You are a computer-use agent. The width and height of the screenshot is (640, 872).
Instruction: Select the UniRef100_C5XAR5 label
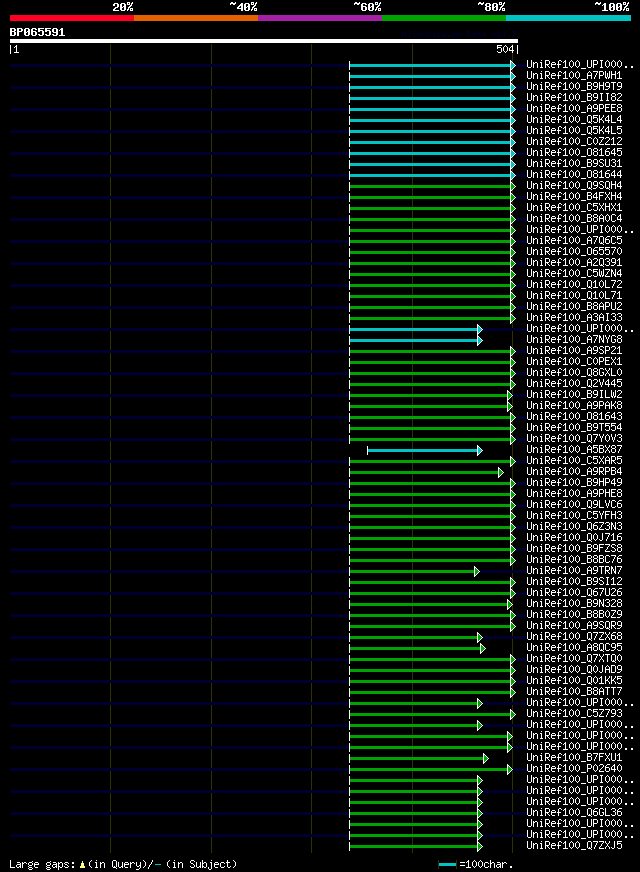[574, 460]
